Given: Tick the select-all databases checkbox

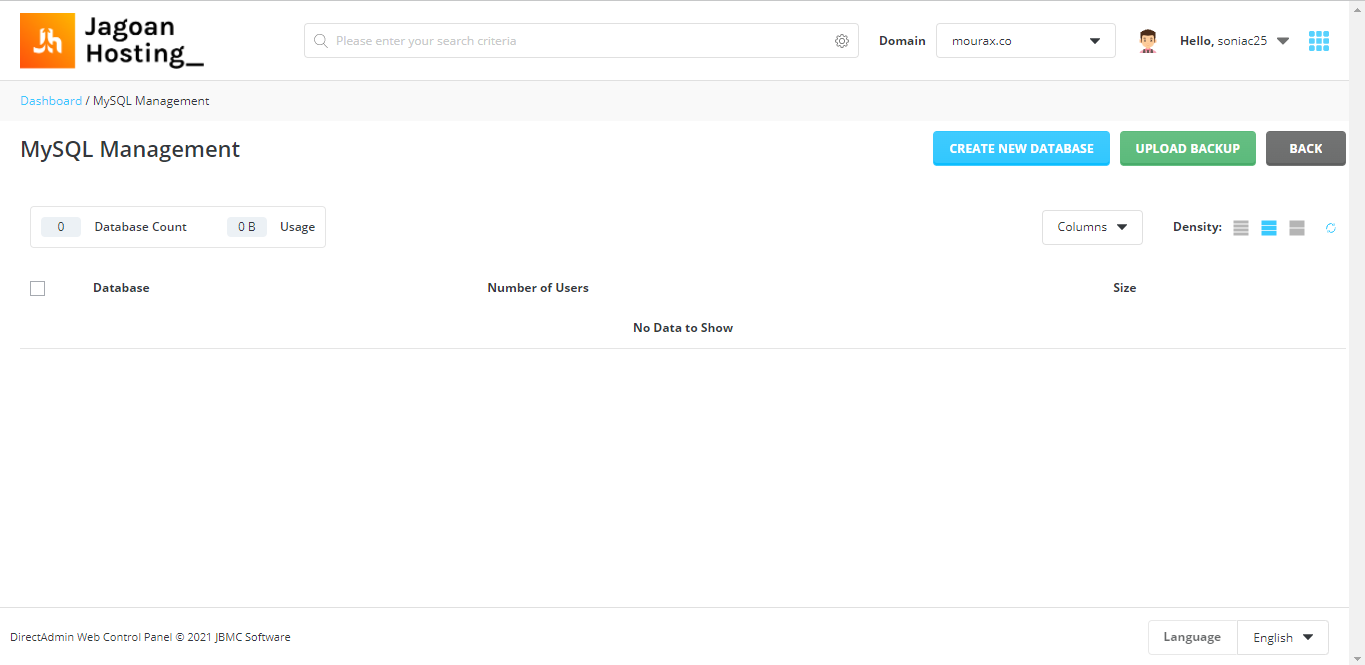Looking at the screenshot, I should (38, 288).
